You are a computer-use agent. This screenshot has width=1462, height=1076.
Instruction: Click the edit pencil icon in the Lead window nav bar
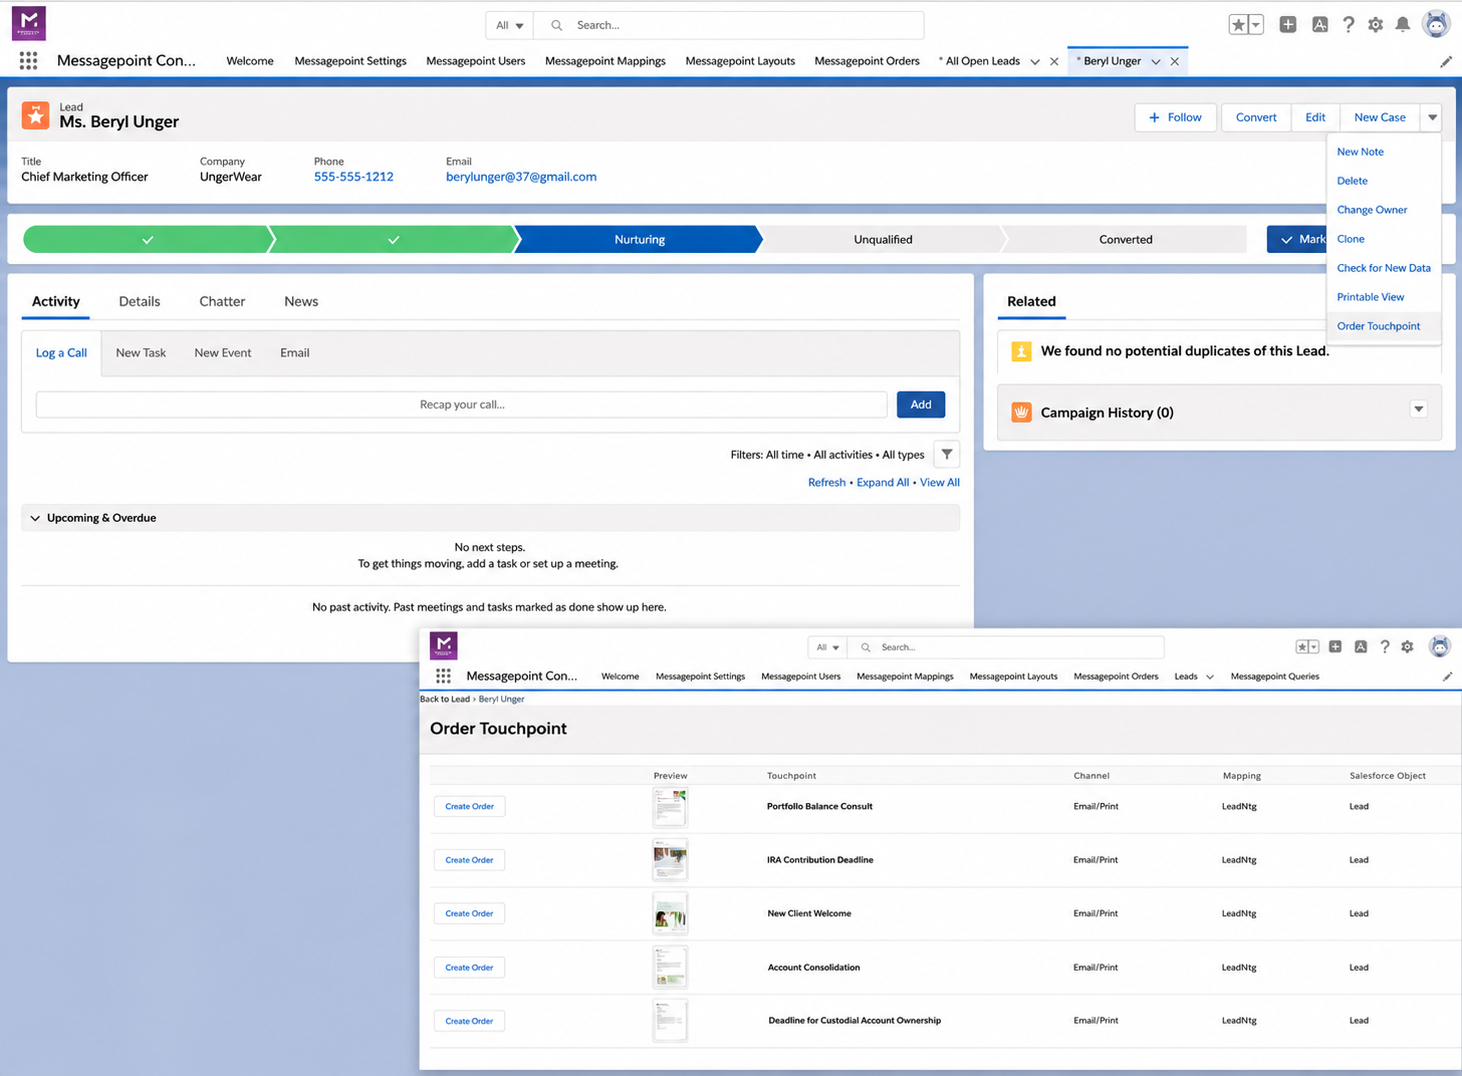click(x=1446, y=62)
